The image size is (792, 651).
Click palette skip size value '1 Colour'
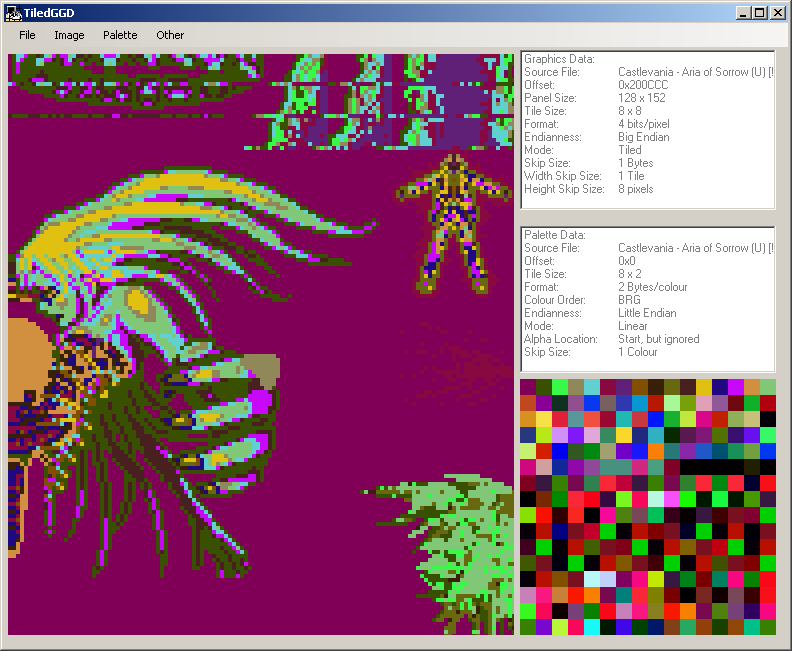tap(638, 353)
